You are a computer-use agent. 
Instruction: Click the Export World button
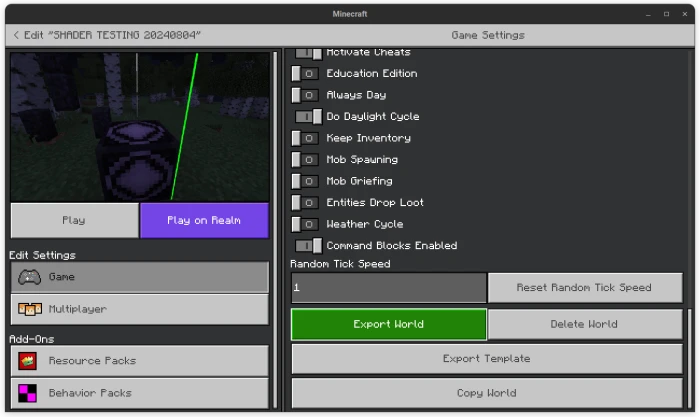click(x=389, y=324)
